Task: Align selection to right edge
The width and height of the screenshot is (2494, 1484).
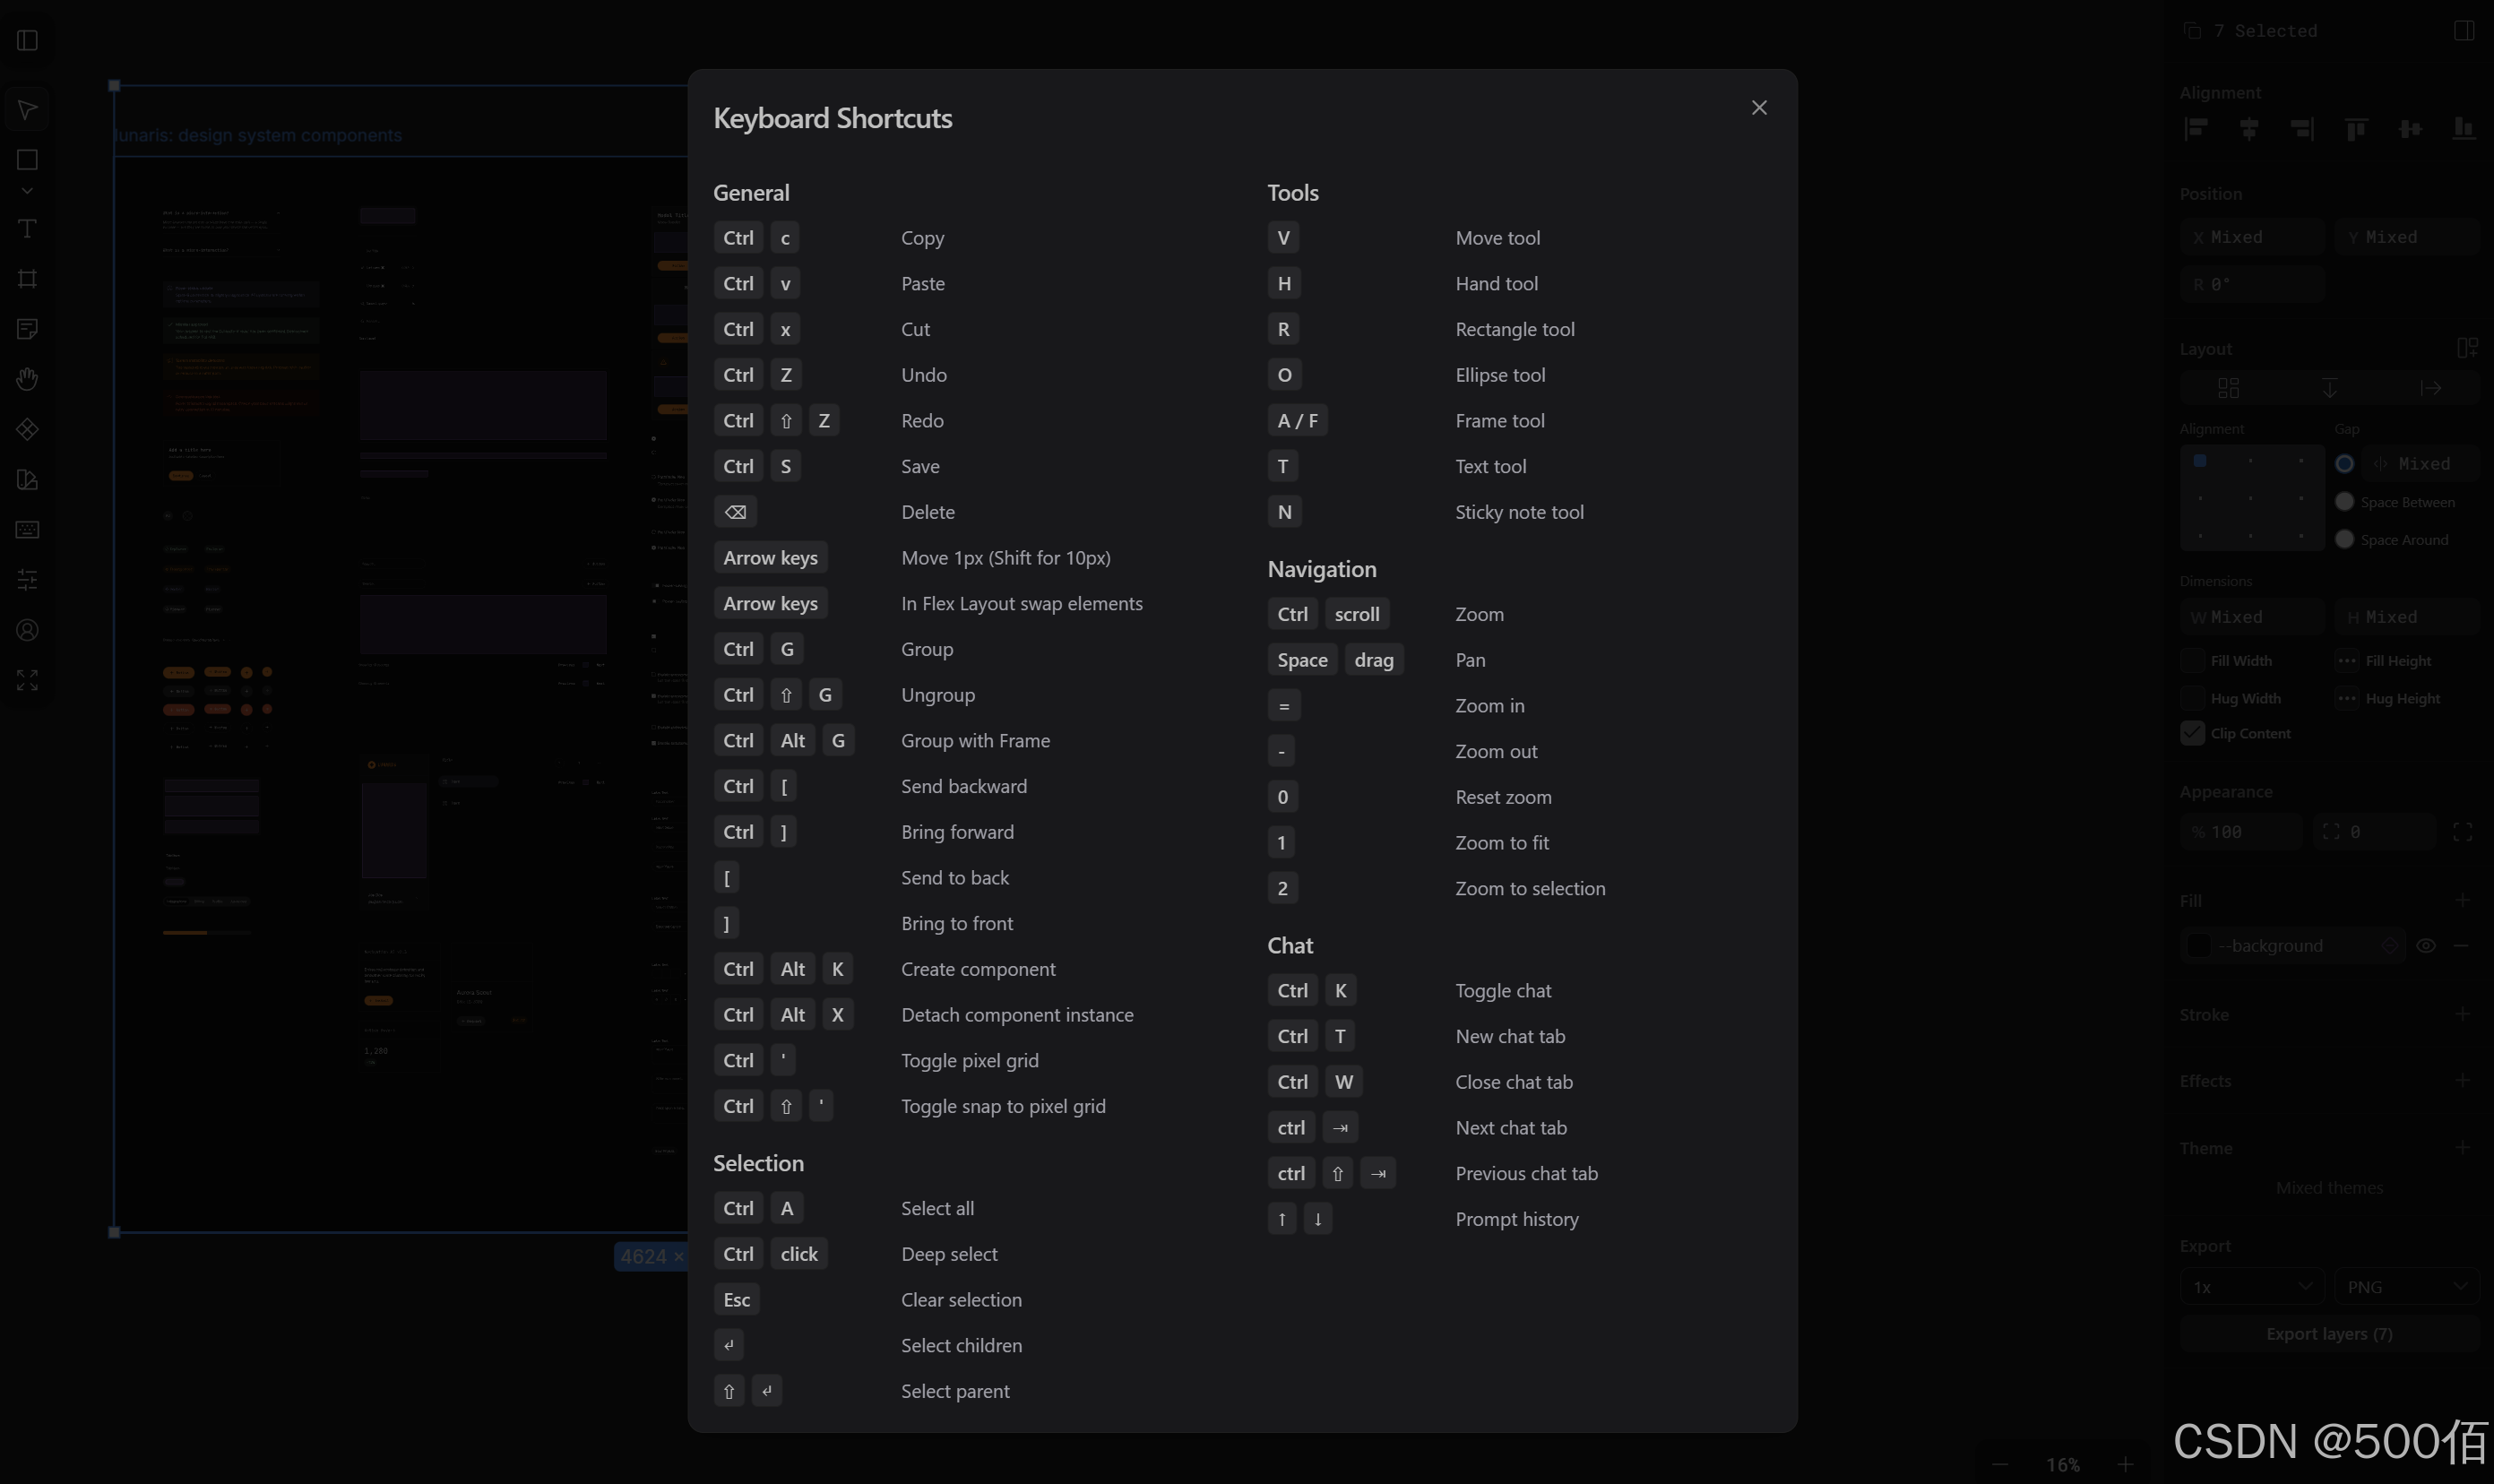Action: pos(2302,129)
